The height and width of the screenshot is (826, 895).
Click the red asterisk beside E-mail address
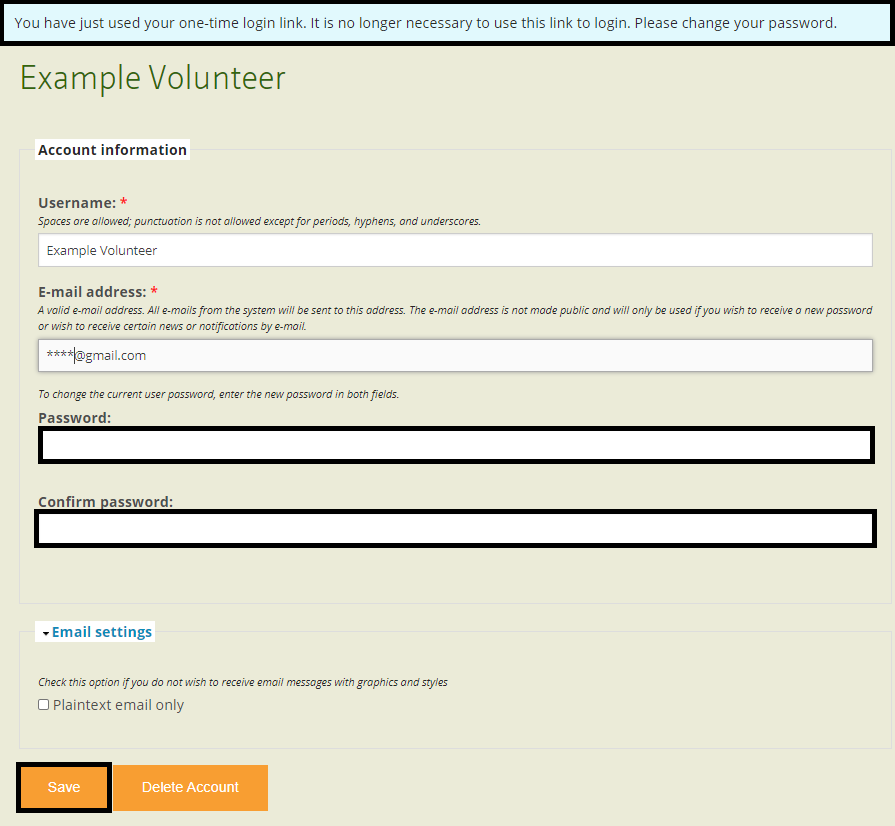tap(155, 292)
